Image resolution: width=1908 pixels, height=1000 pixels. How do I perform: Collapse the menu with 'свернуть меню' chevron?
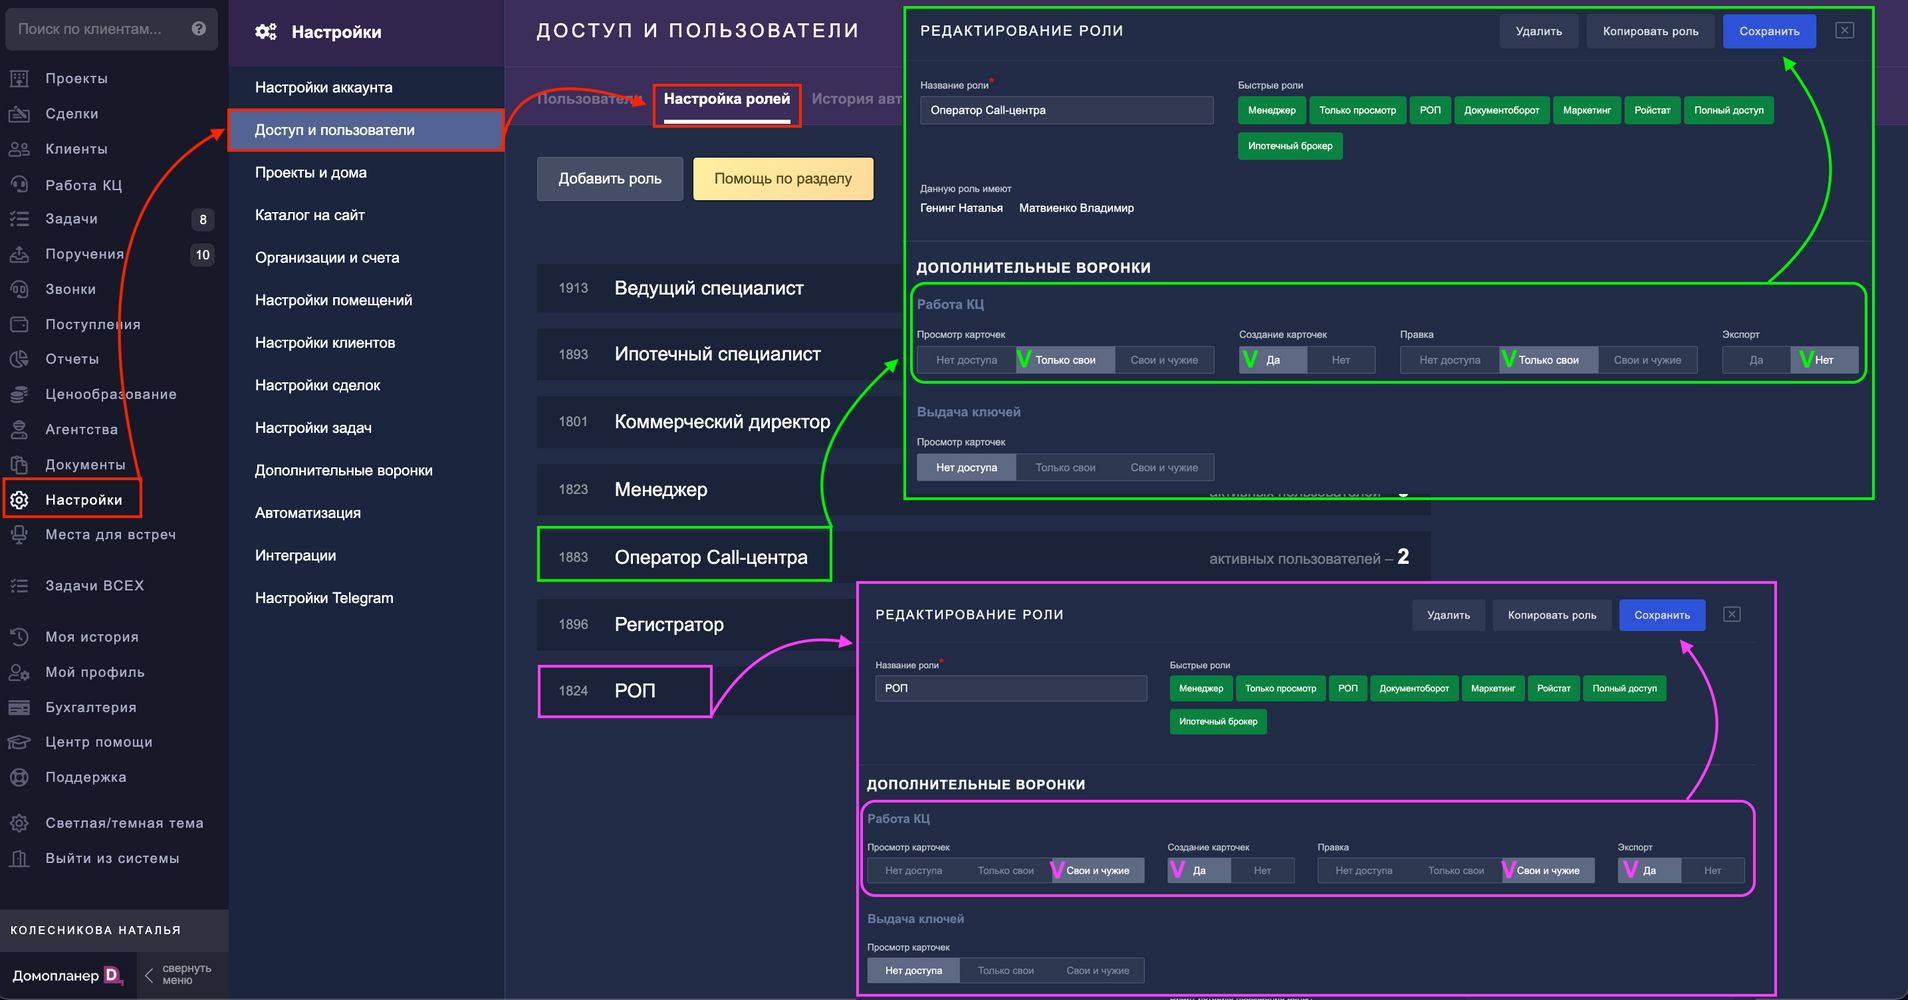(x=149, y=975)
